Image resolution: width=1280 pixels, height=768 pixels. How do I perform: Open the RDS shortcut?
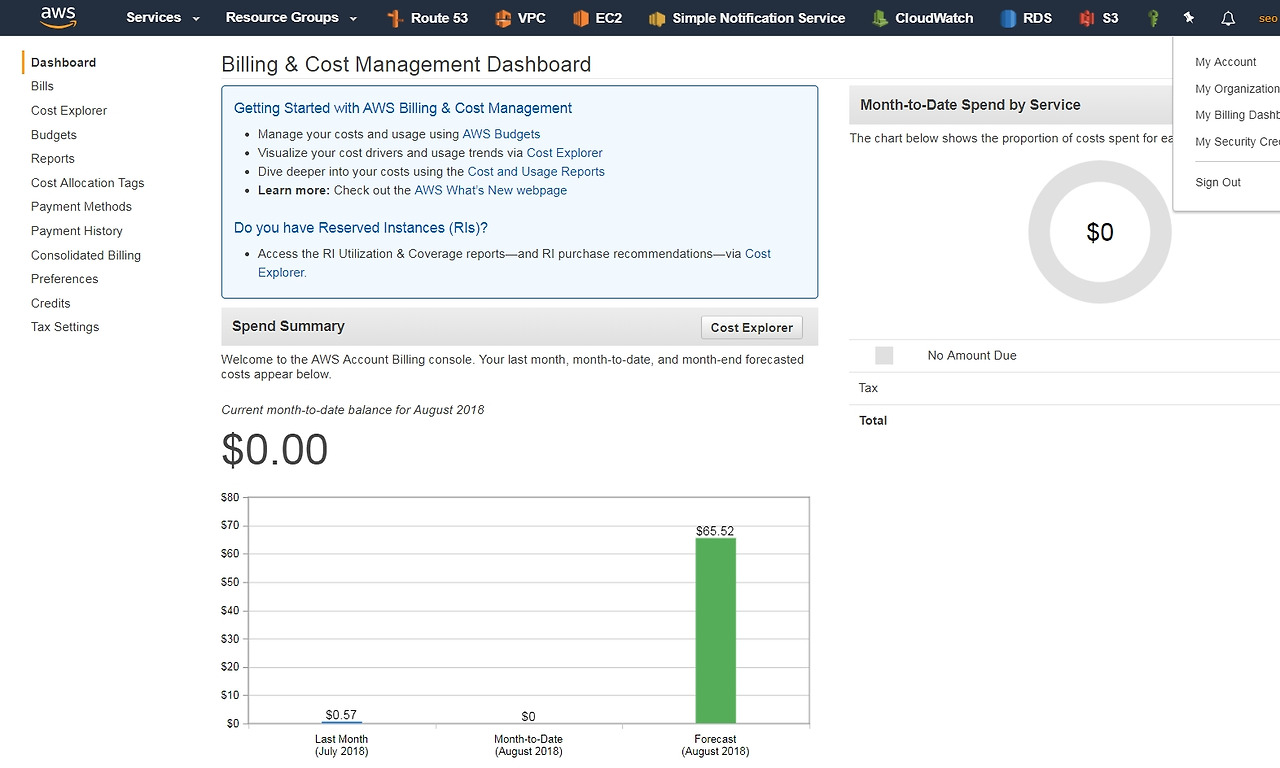pos(1025,18)
